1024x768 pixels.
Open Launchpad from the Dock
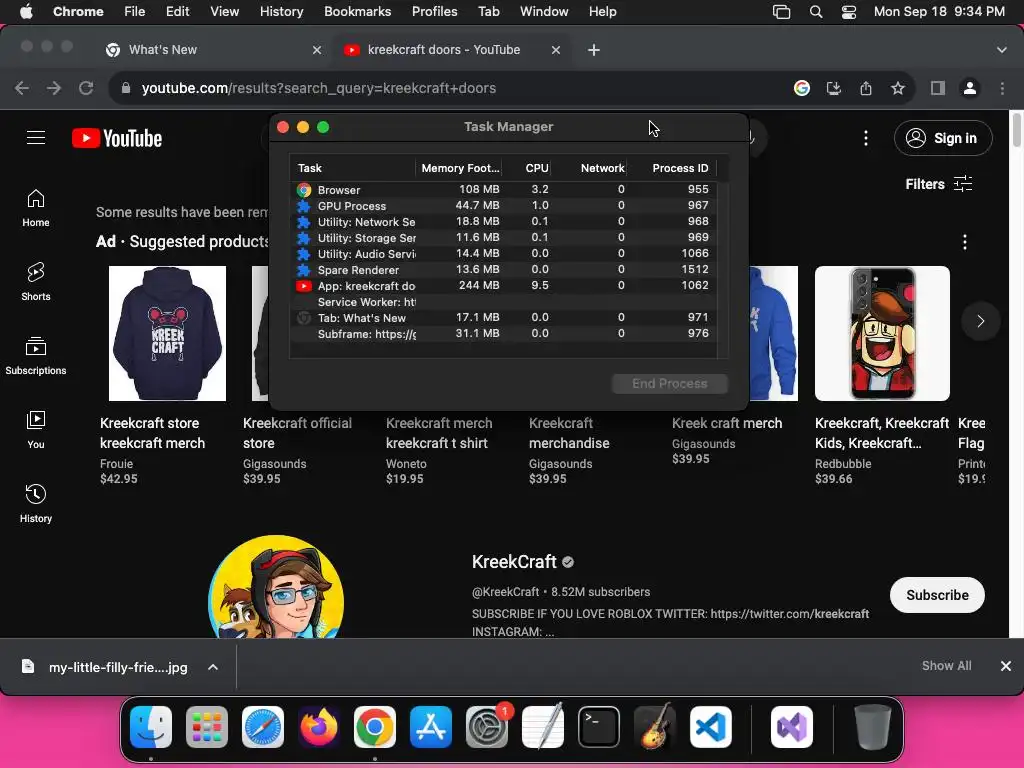click(207, 727)
